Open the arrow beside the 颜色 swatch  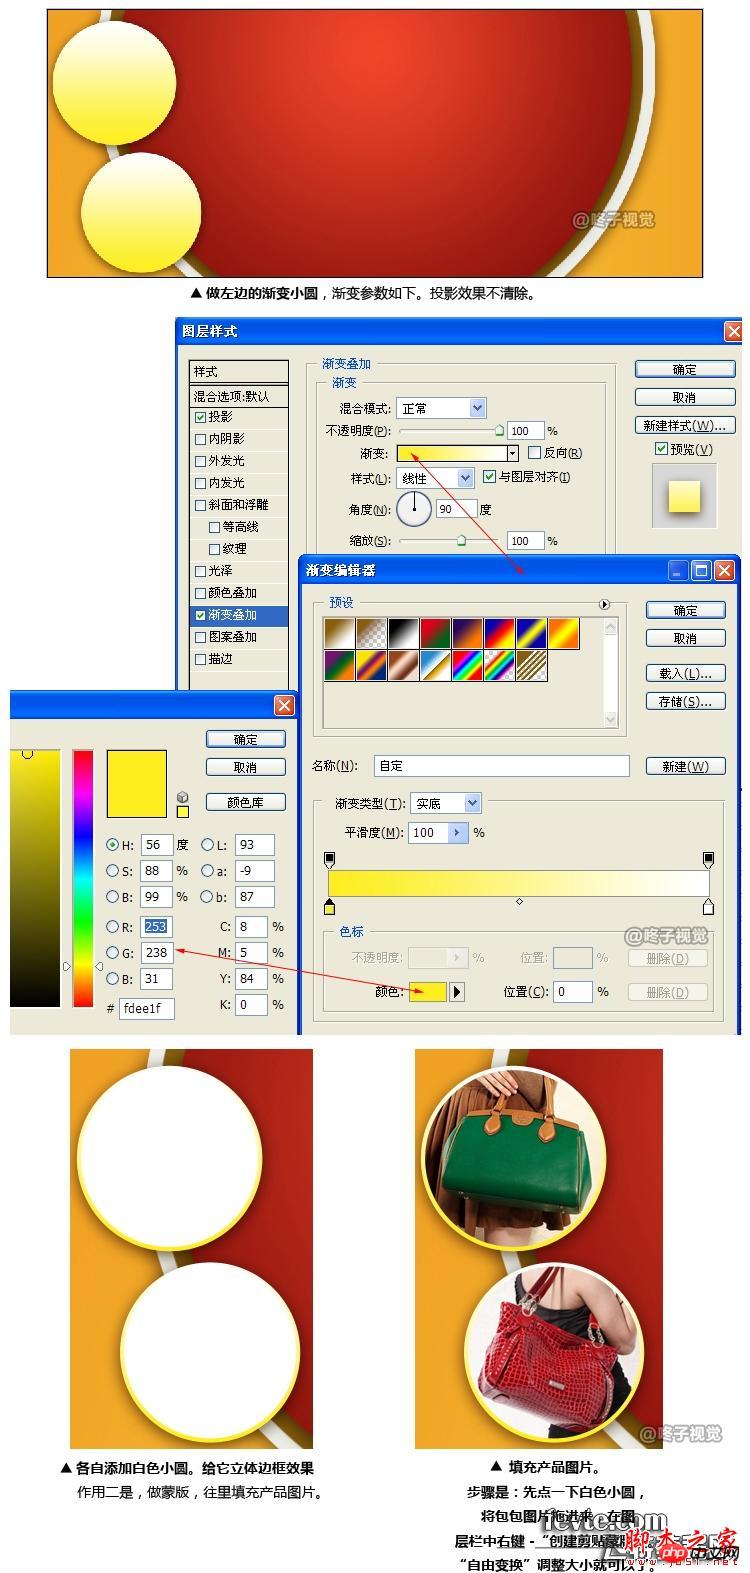[457, 992]
